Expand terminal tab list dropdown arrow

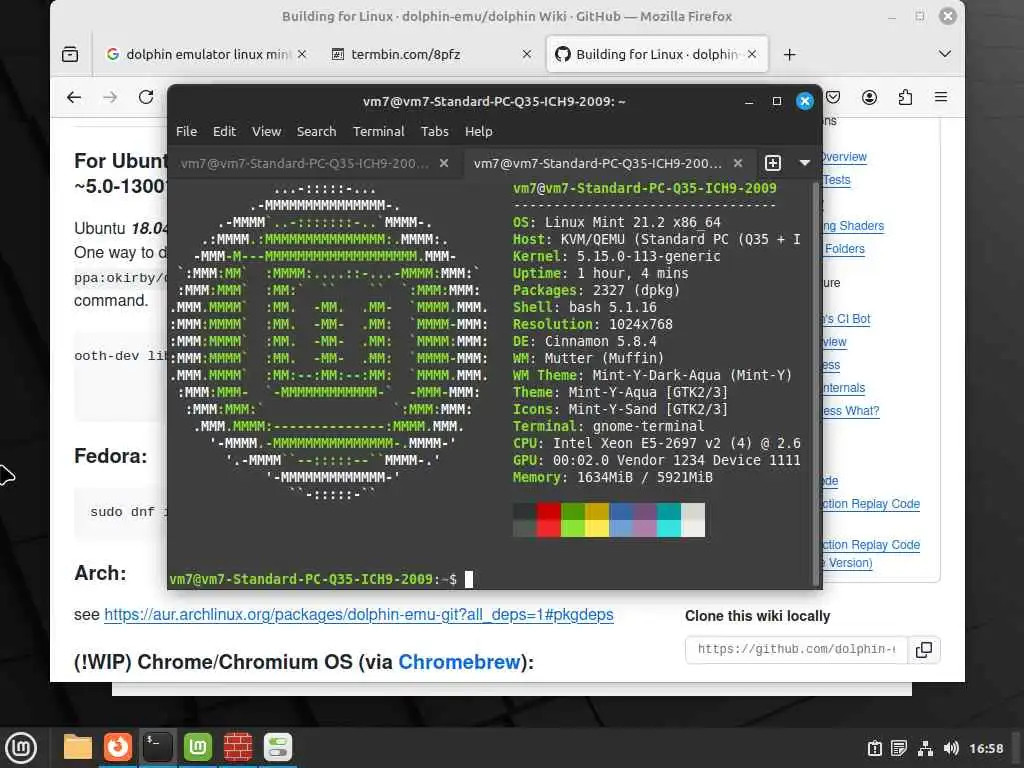tap(805, 163)
